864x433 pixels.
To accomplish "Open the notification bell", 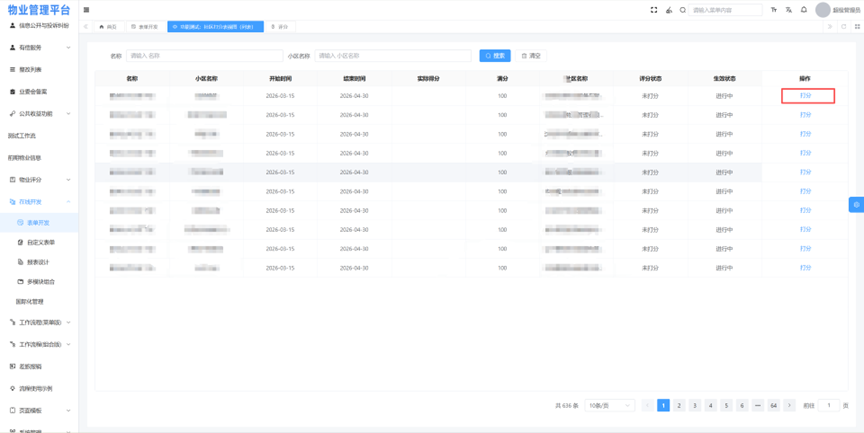I will [804, 10].
